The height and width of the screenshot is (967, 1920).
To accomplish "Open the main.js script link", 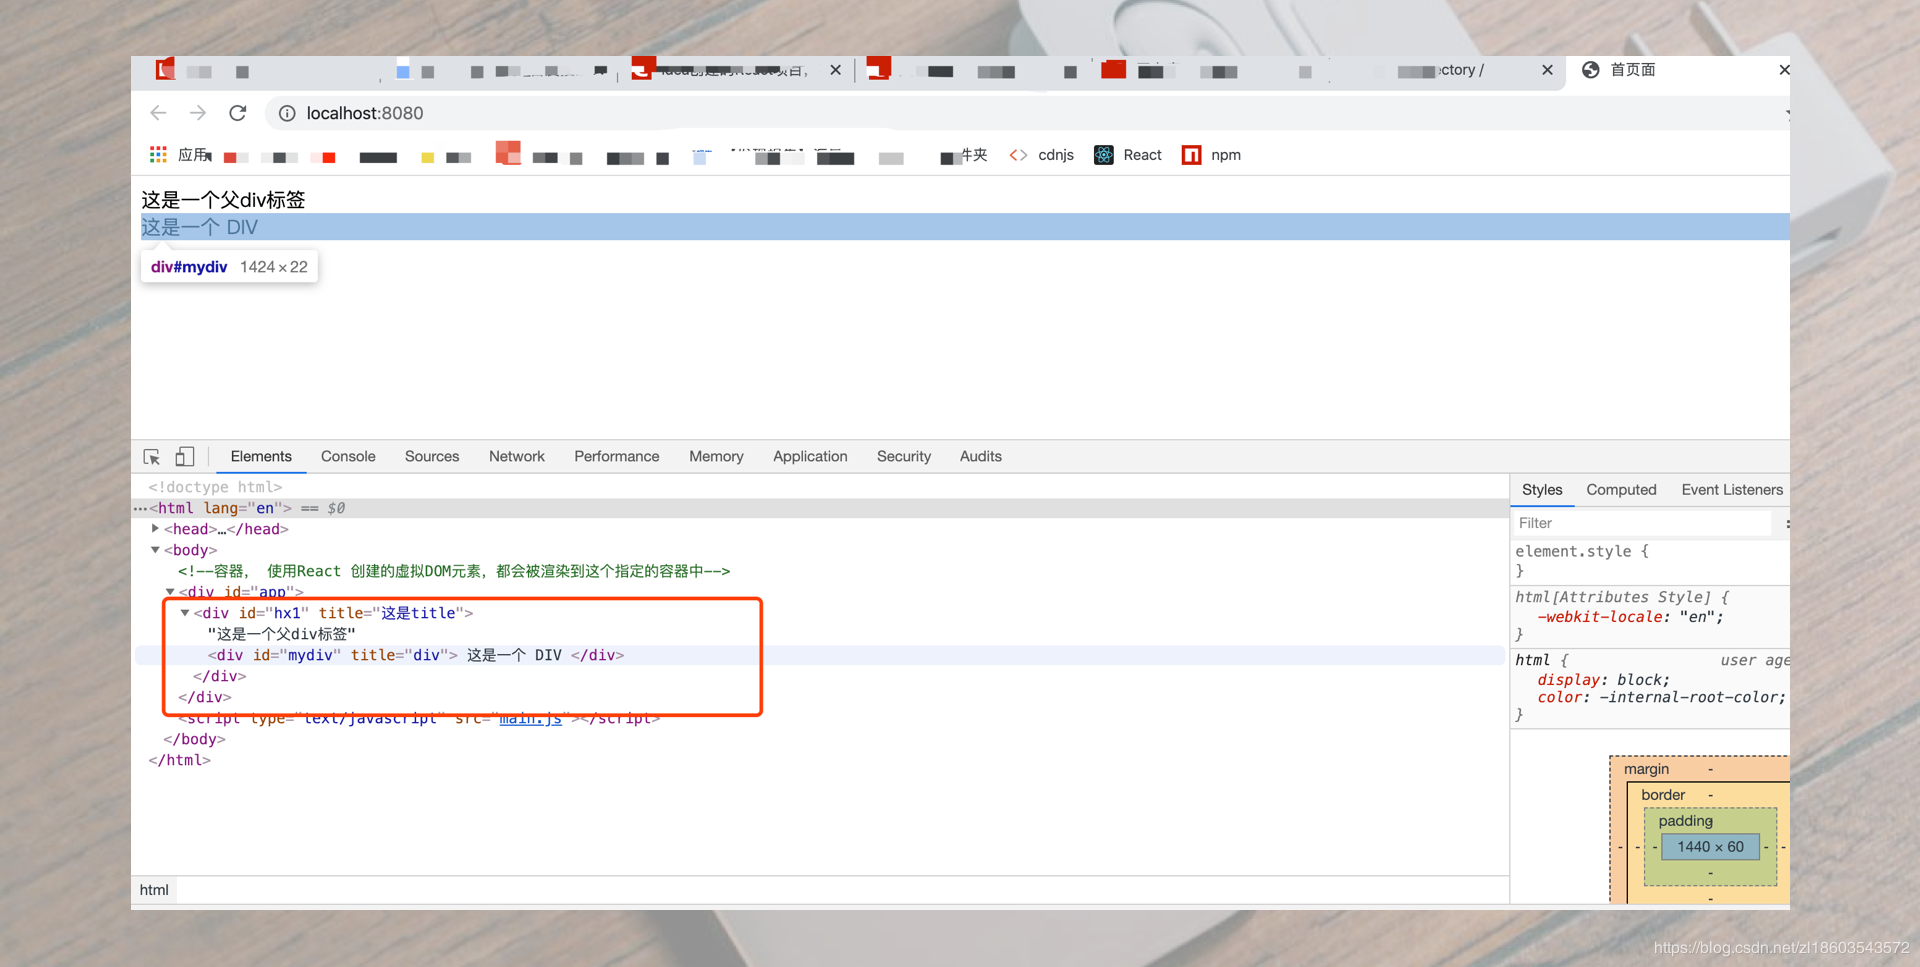I will click(x=530, y=718).
